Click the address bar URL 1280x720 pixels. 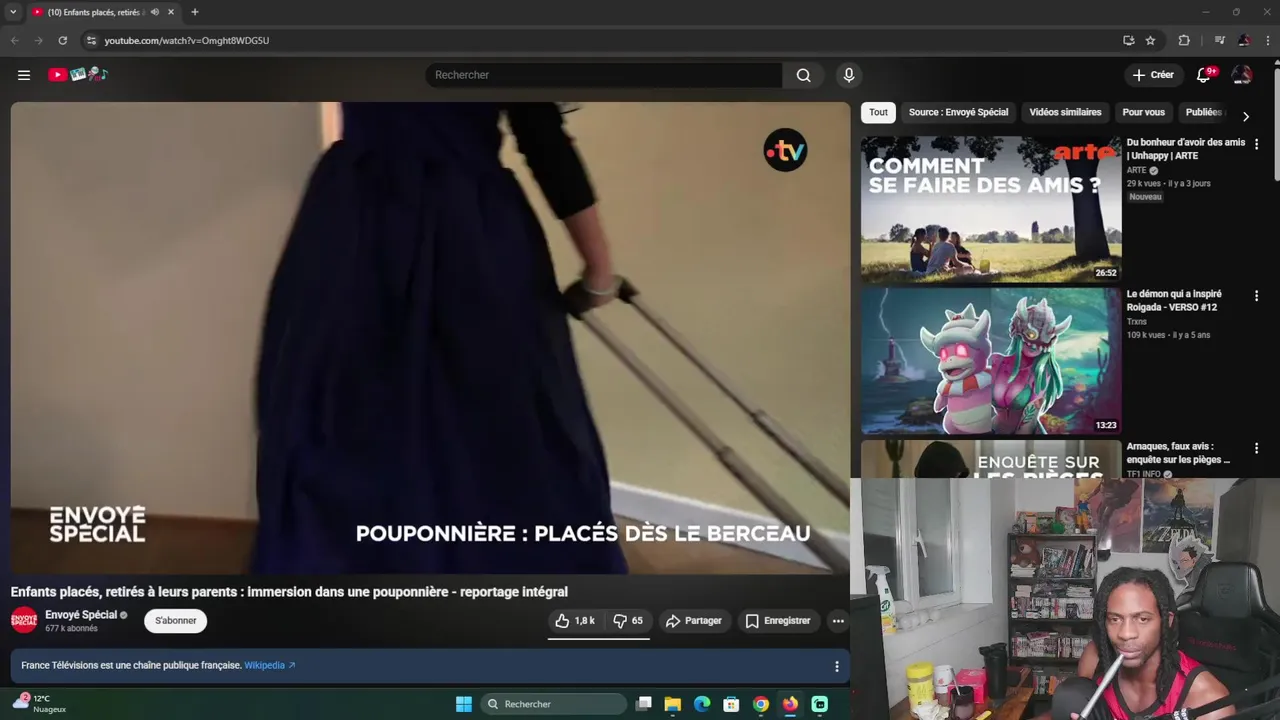pos(186,41)
